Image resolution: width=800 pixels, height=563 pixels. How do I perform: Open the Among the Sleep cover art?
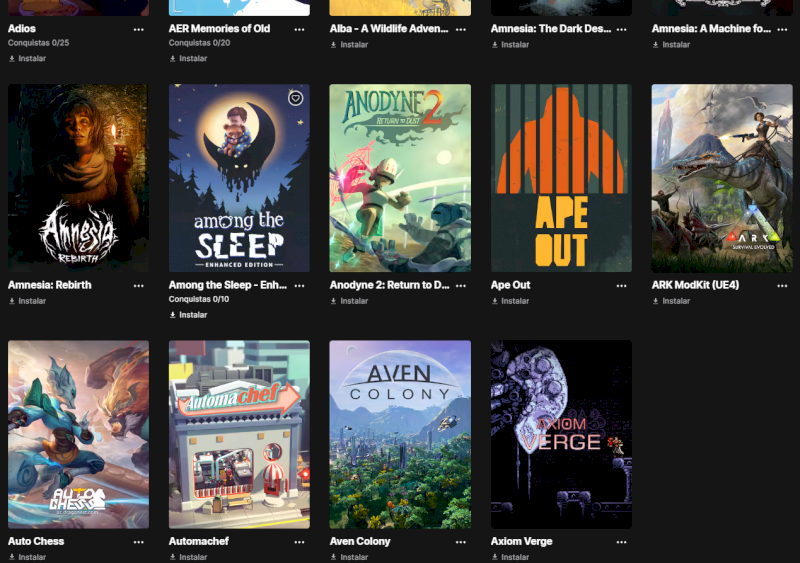pyautogui.click(x=239, y=178)
